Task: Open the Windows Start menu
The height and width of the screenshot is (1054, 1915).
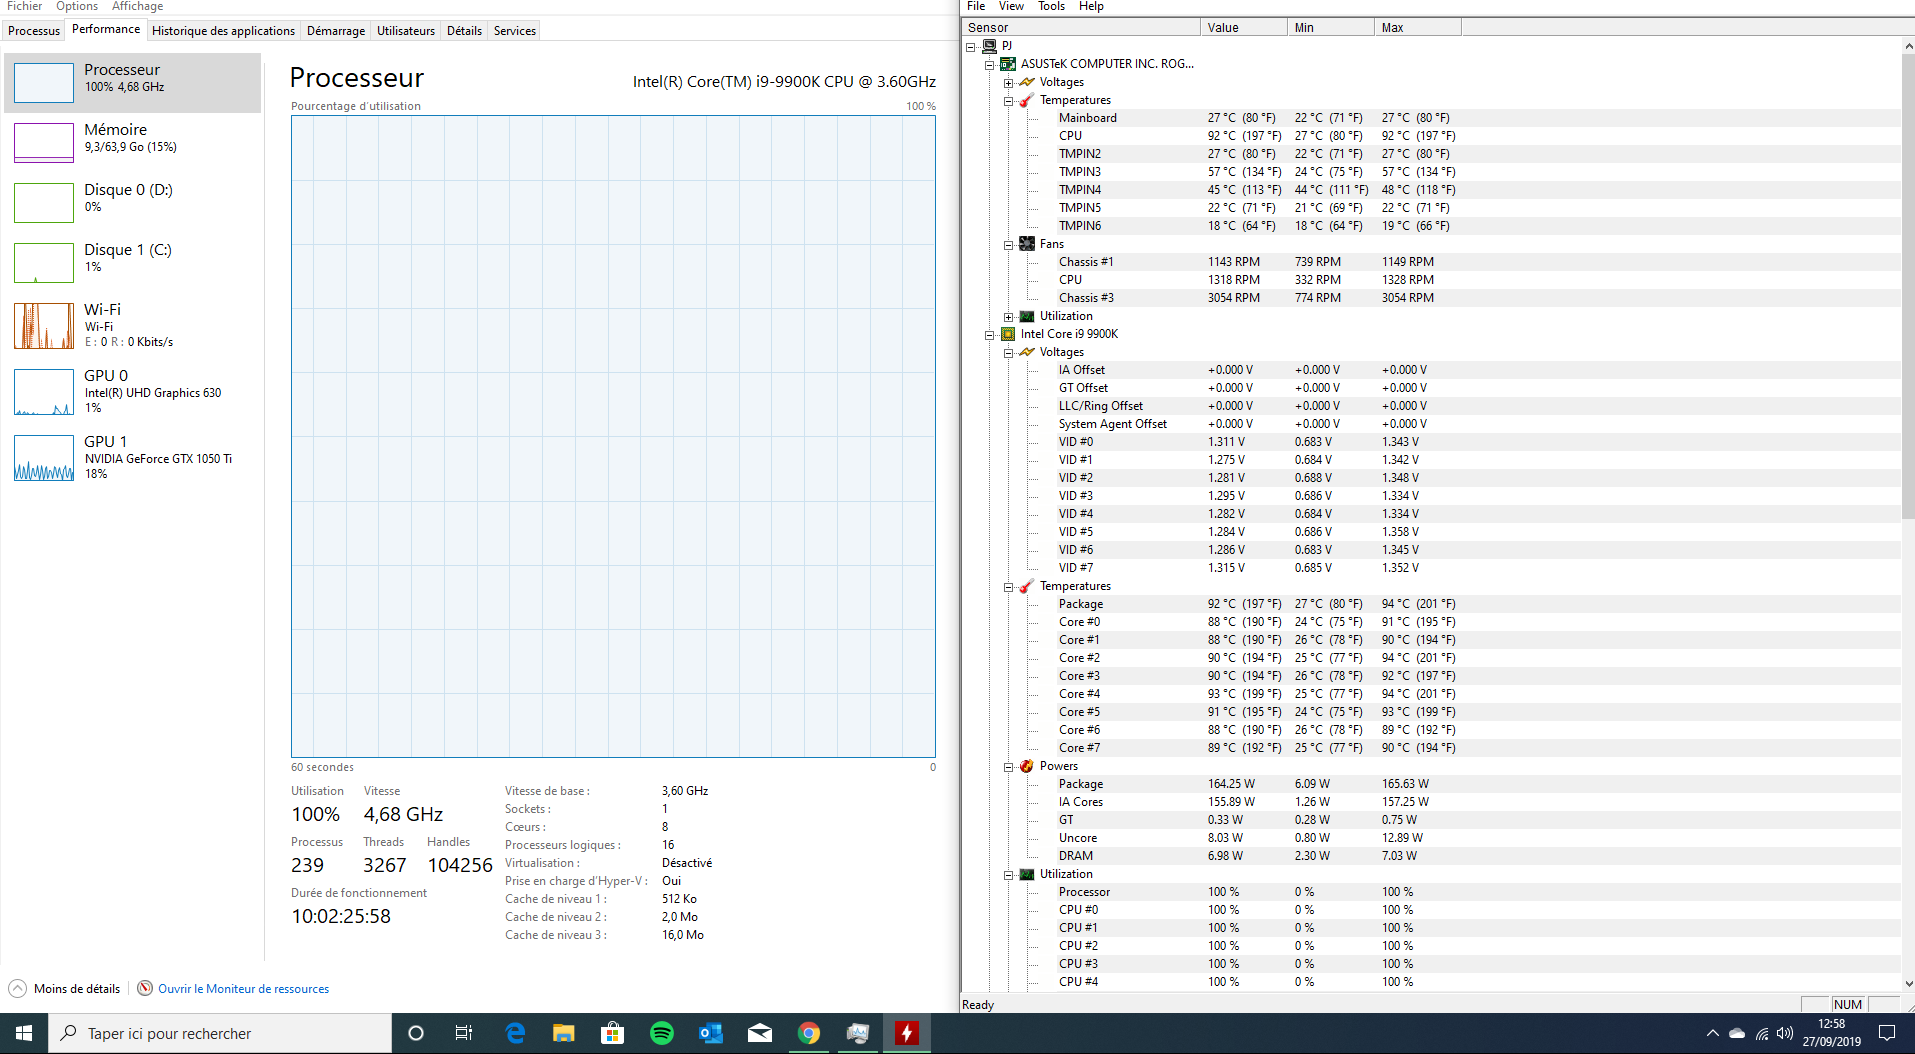Action: (24, 1033)
